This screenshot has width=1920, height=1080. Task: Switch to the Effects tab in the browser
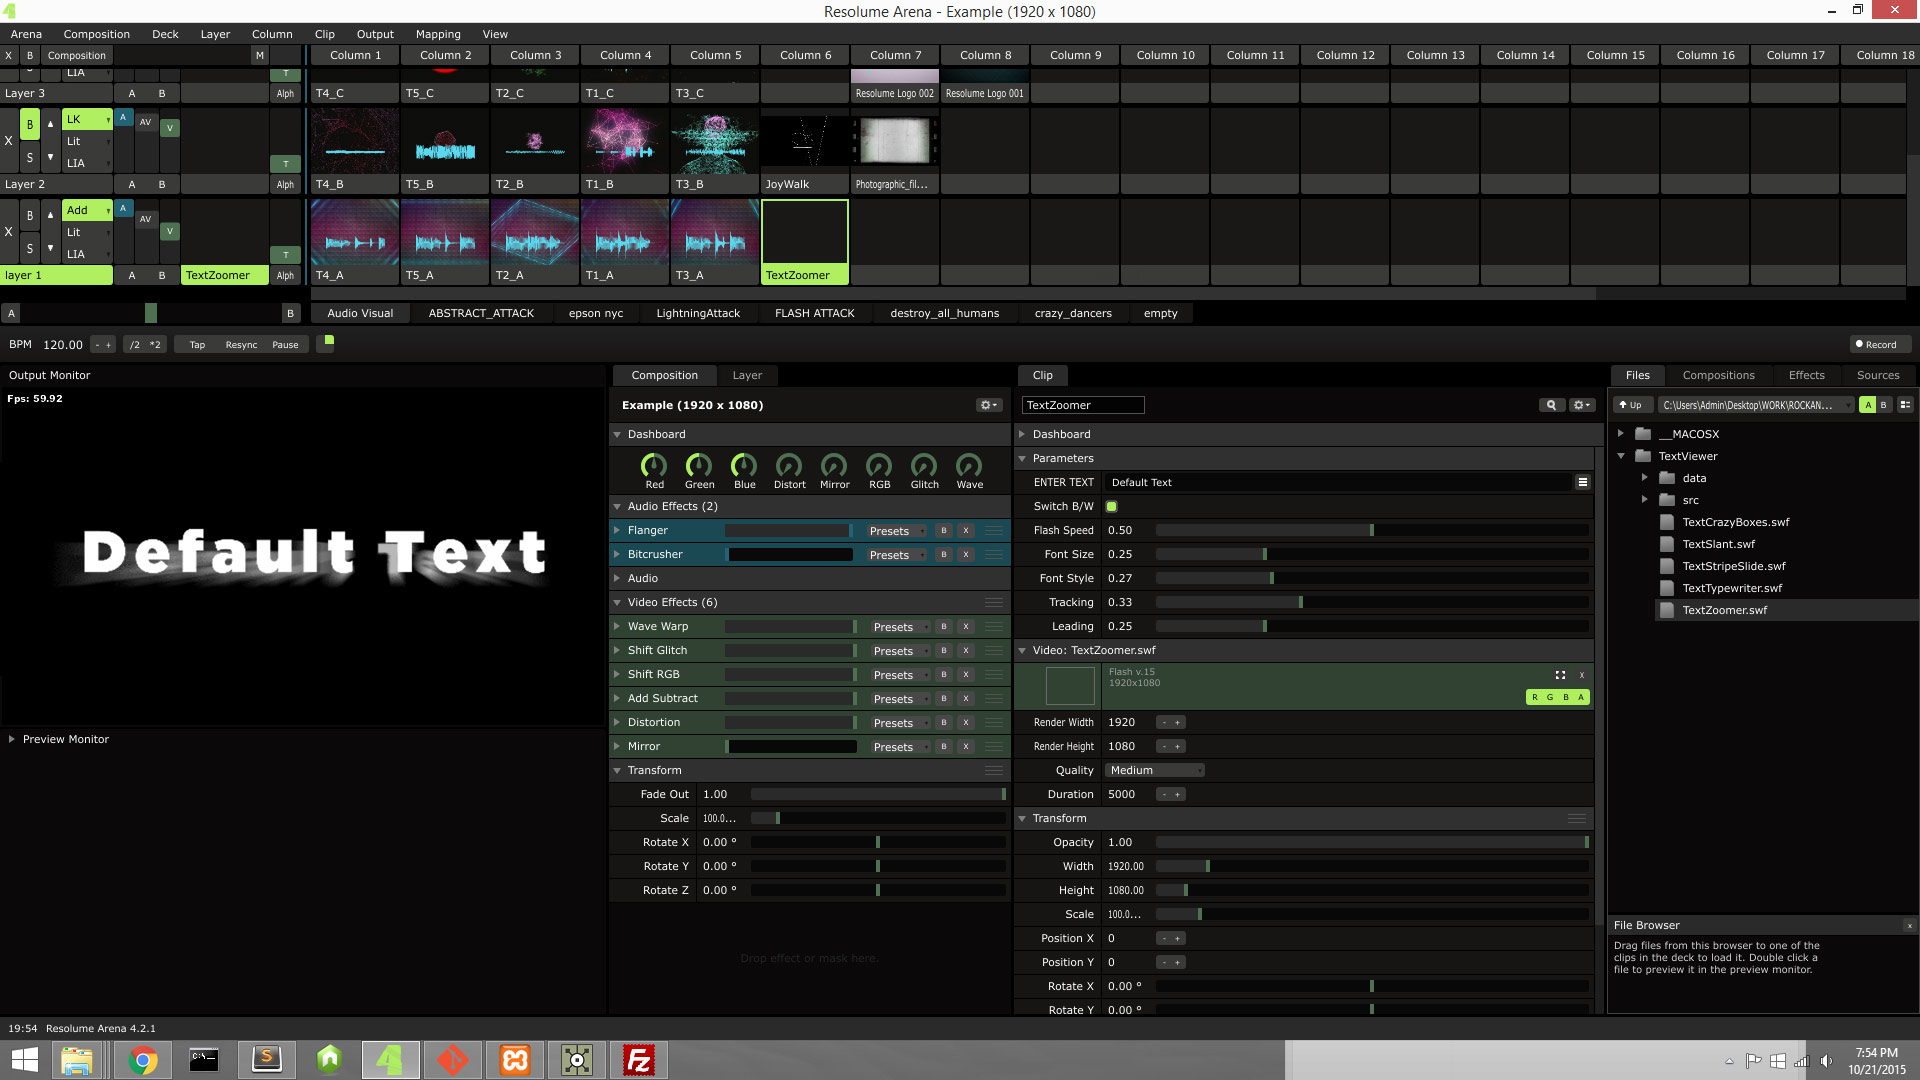[1806, 375]
